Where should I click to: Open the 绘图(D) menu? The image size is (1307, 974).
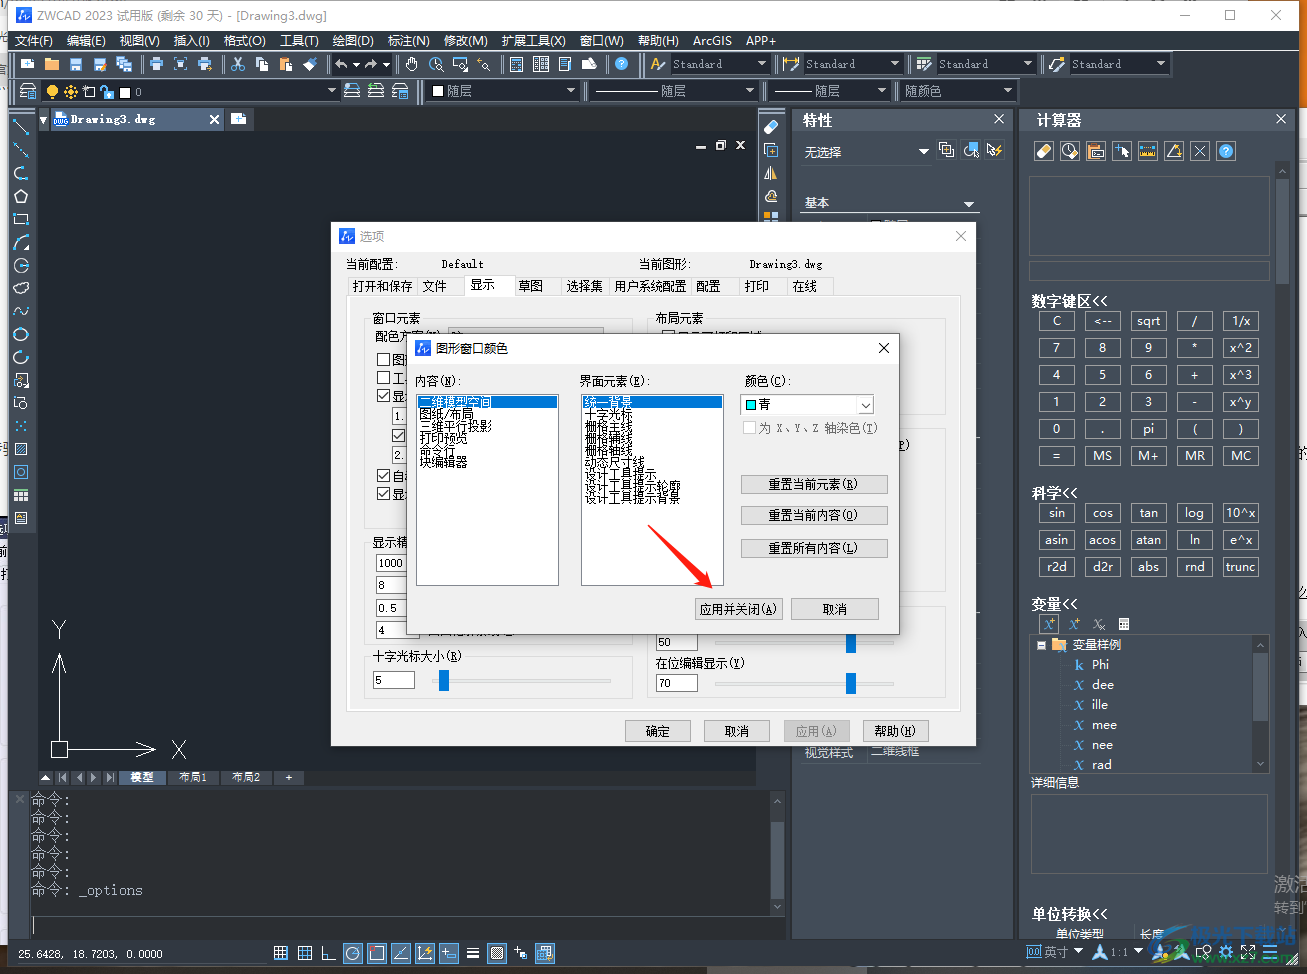coord(352,41)
